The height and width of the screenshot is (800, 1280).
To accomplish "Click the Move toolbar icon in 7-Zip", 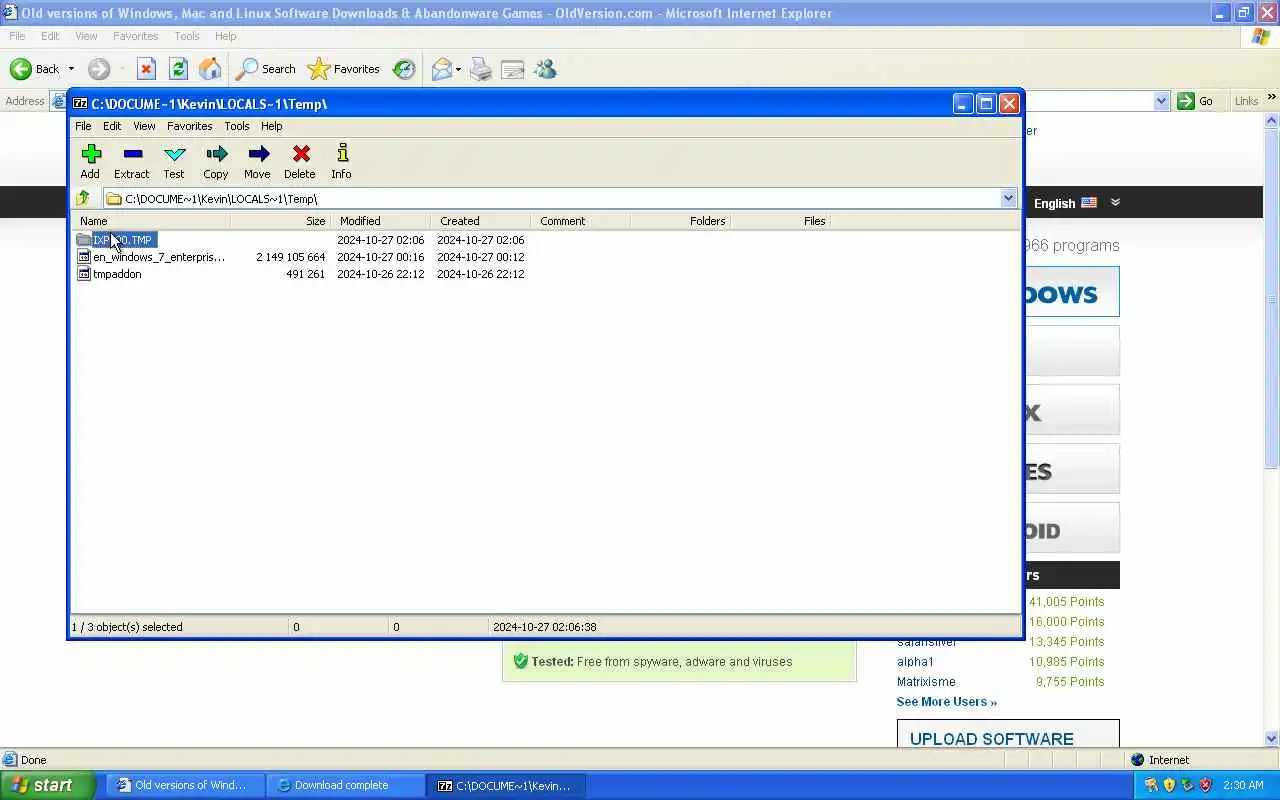I will coord(258,160).
